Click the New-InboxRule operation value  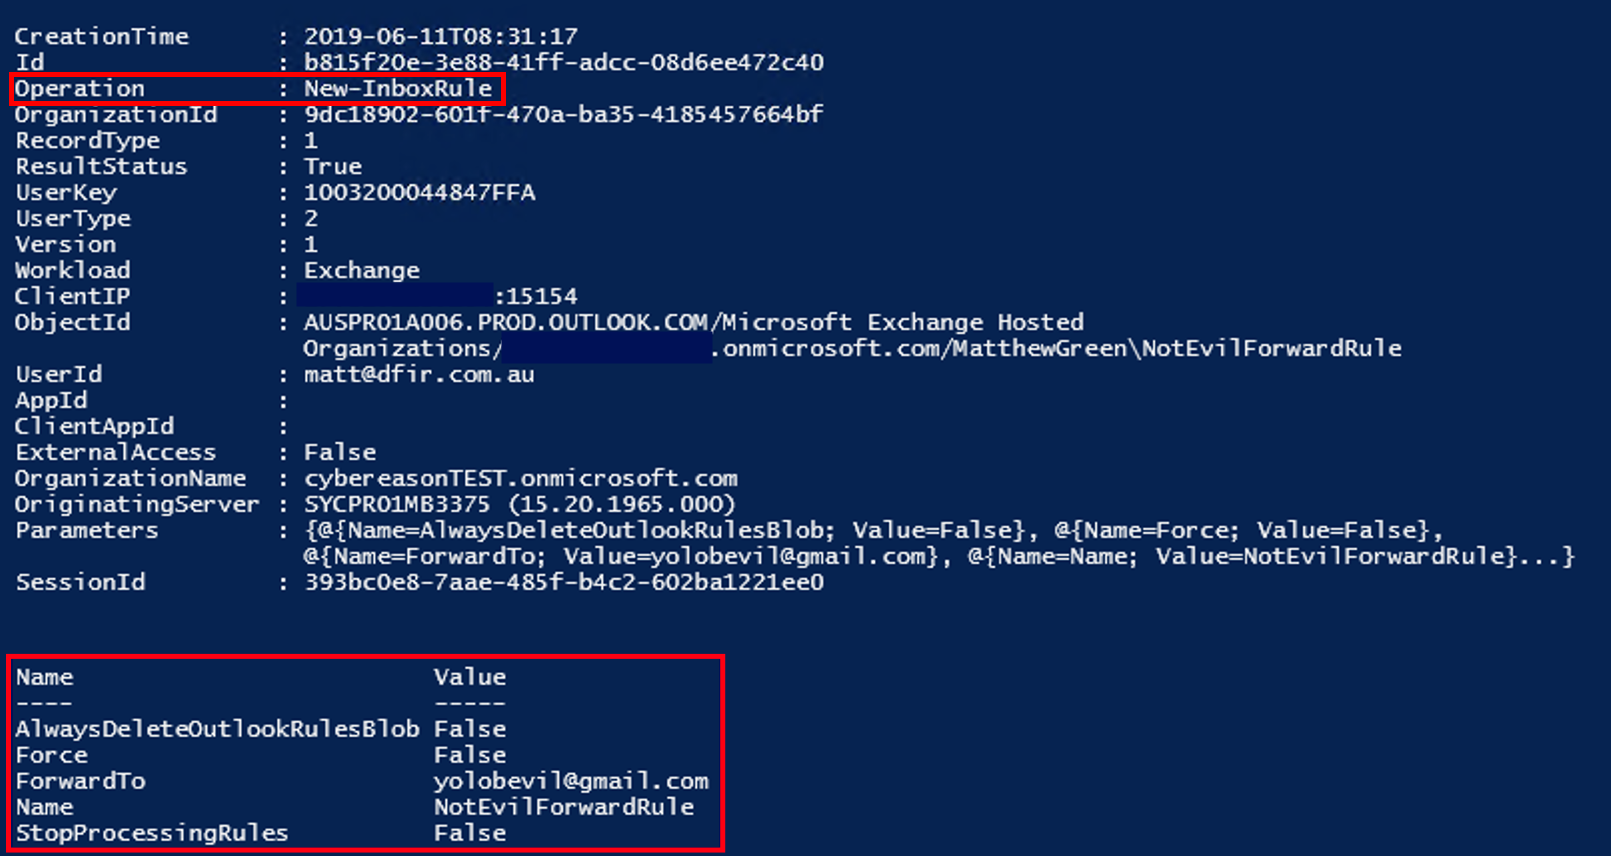pos(398,88)
